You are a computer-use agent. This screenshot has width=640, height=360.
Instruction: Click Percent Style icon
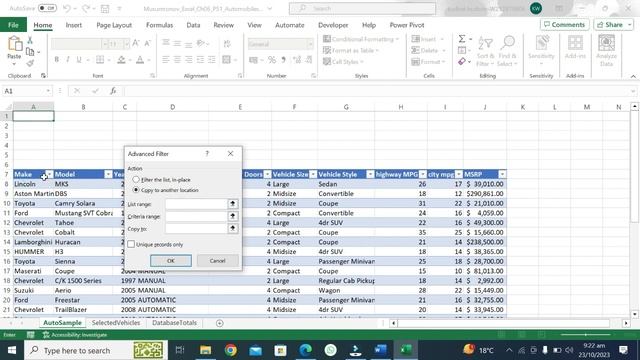[272, 60]
